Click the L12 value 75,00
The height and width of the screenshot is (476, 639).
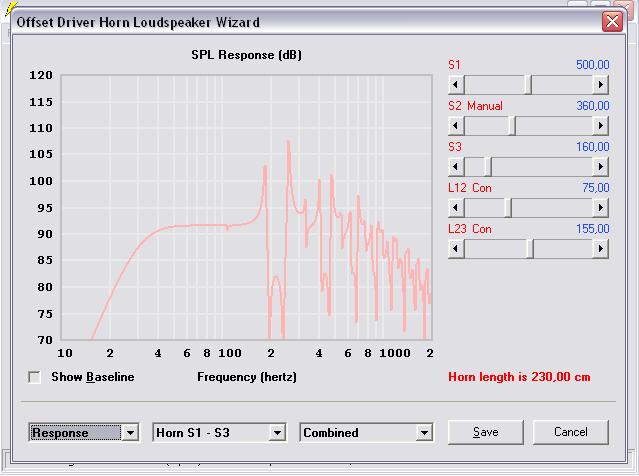point(596,188)
